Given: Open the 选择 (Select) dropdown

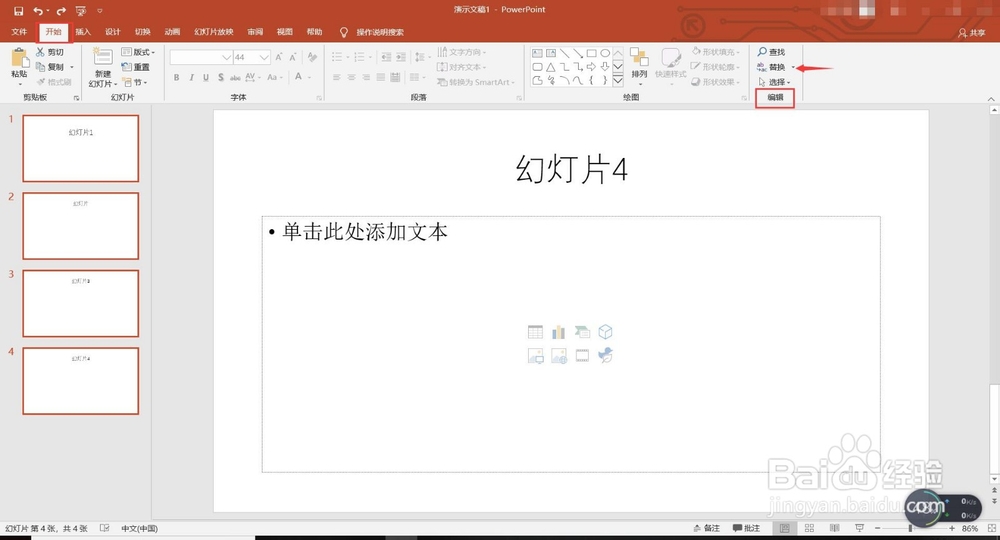Looking at the screenshot, I should [774, 82].
